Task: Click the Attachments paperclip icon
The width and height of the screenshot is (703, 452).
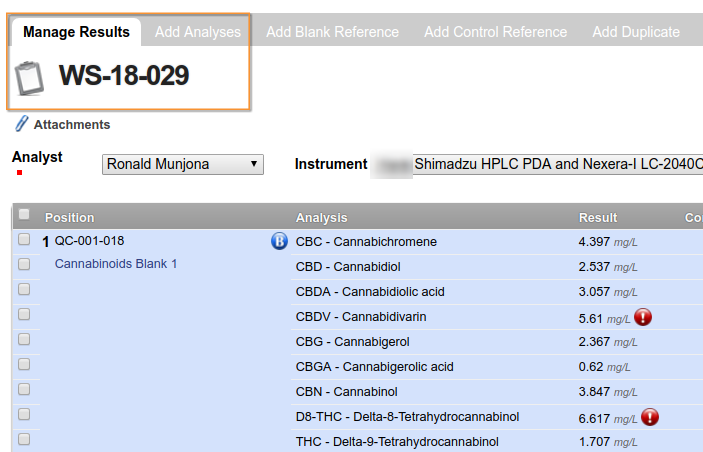Action: [21, 124]
